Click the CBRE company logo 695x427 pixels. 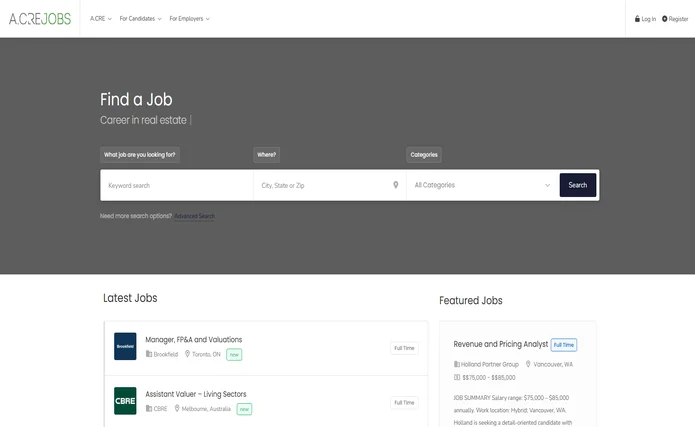coord(125,401)
